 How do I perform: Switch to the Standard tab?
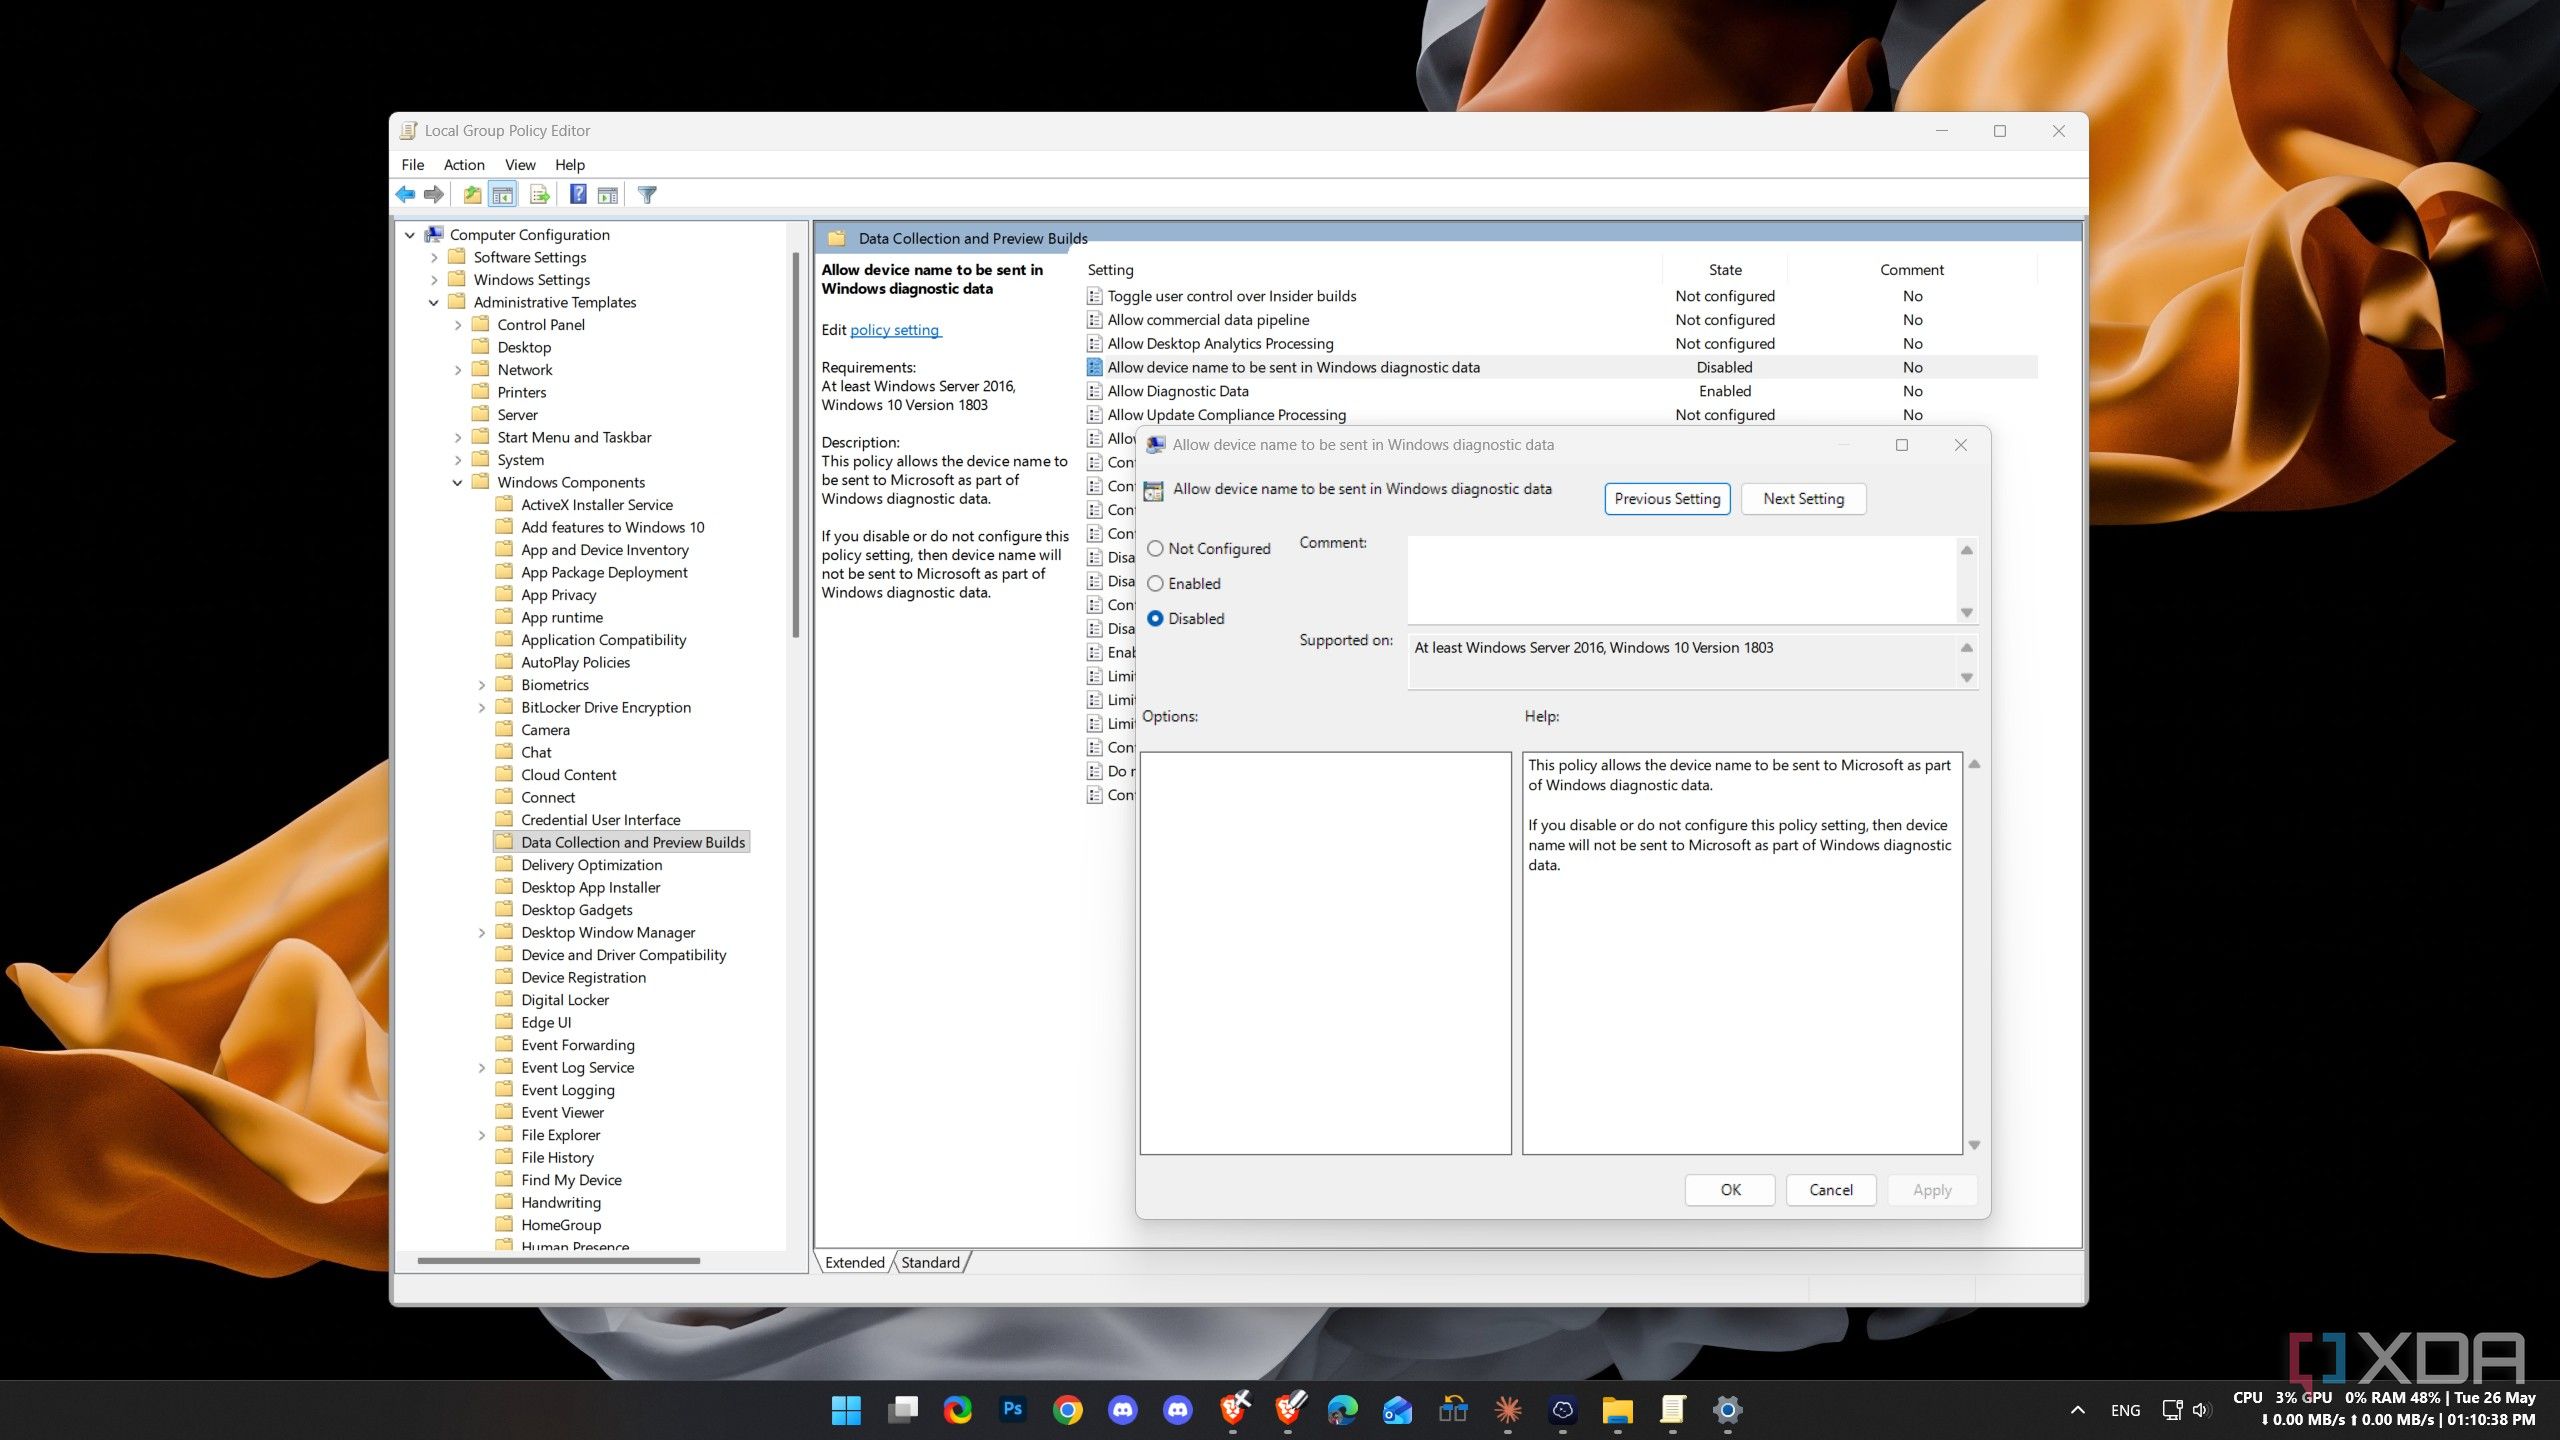pyautogui.click(x=930, y=1262)
